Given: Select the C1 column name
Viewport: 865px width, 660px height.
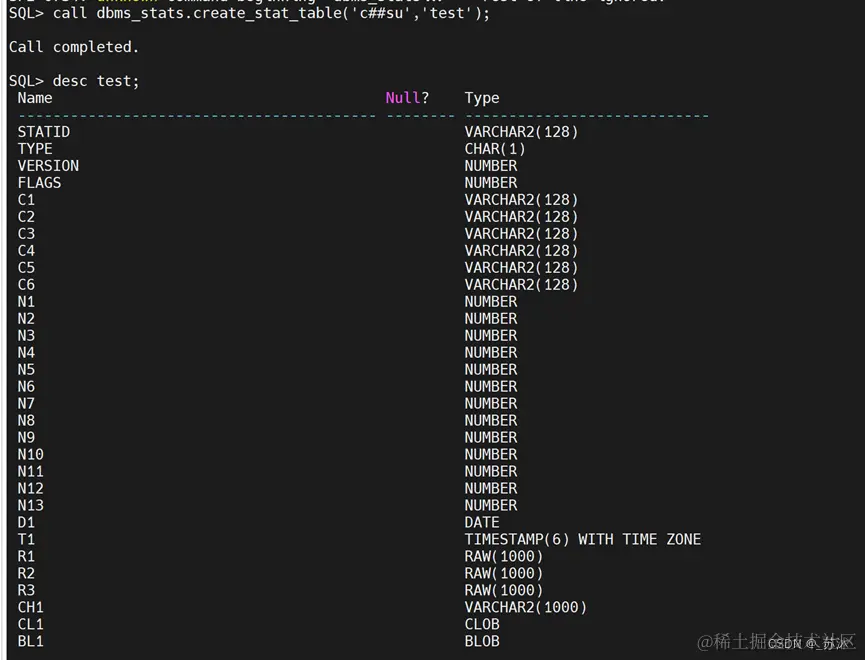Looking at the screenshot, I should coord(26,200).
